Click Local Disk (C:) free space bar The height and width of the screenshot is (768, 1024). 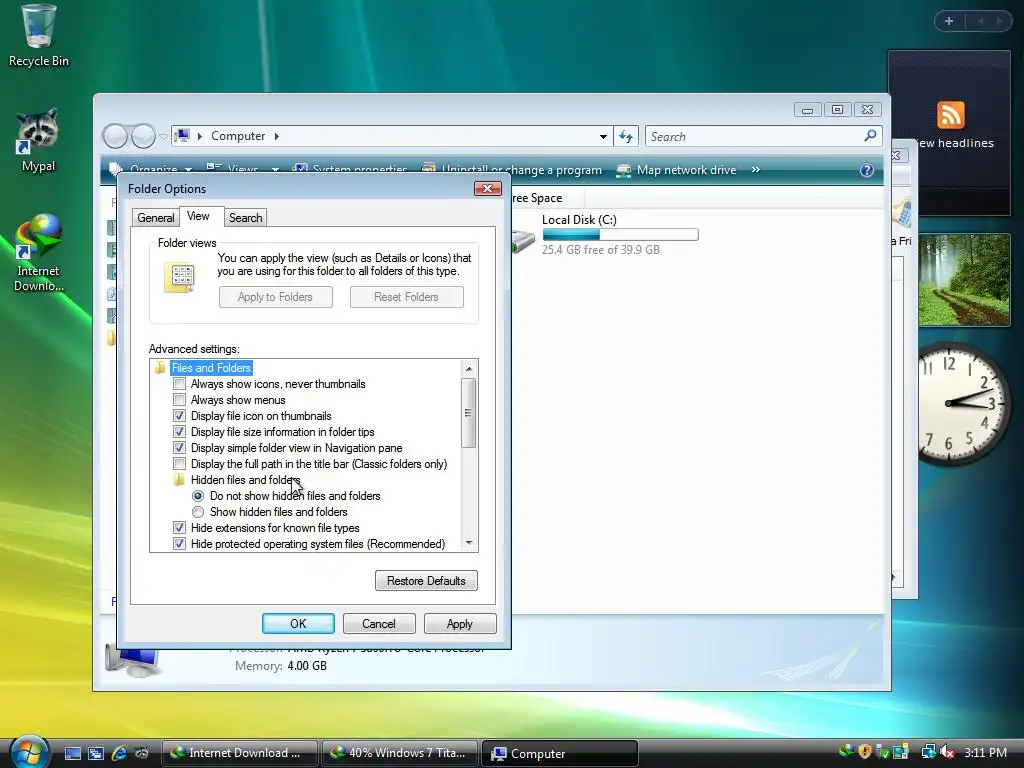coord(620,234)
